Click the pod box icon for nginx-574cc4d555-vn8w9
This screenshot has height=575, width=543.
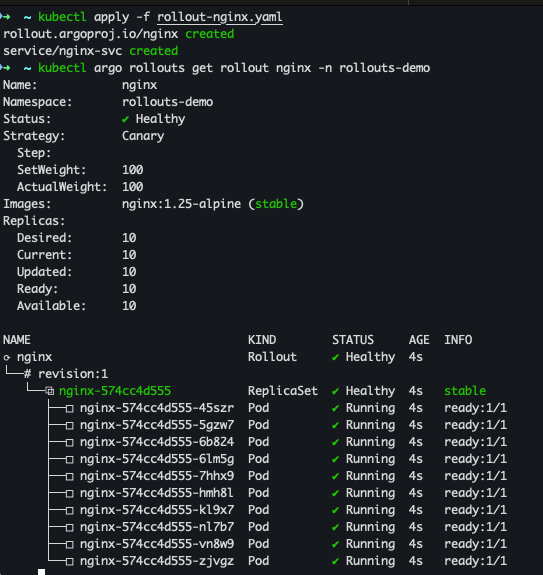[x=69, y=544]
